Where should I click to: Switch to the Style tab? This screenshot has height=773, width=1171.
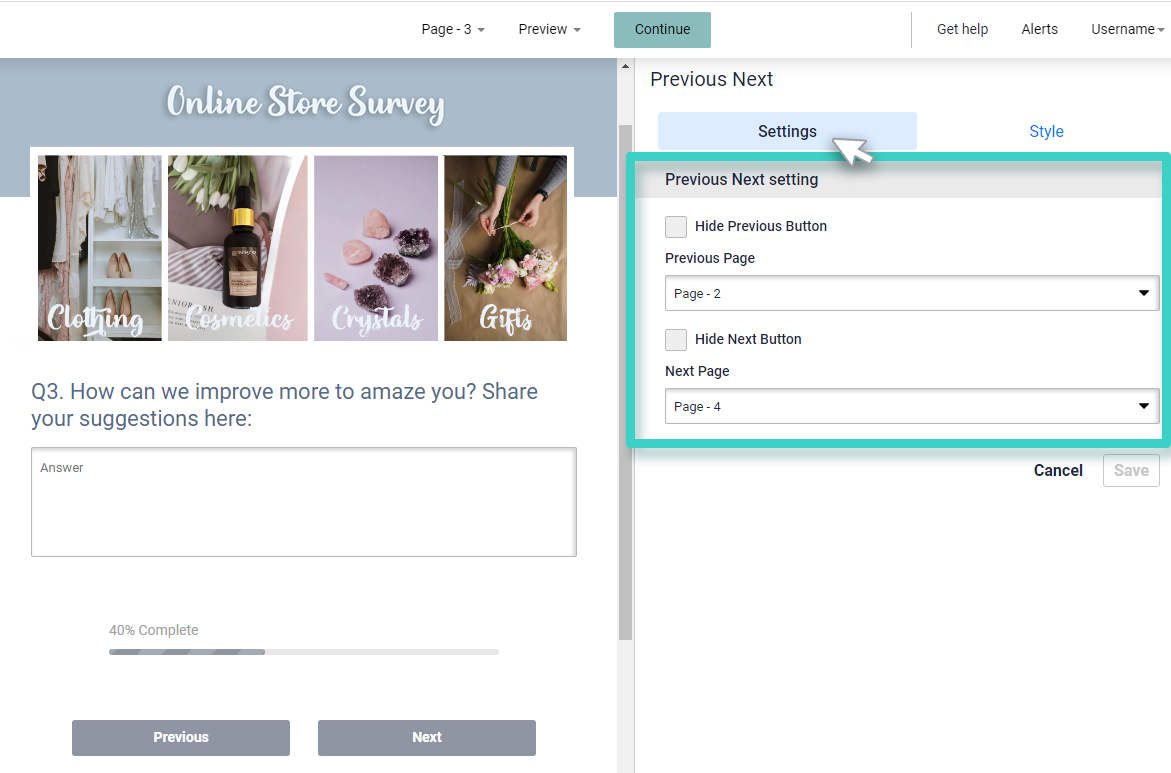tap(1046, 131)
